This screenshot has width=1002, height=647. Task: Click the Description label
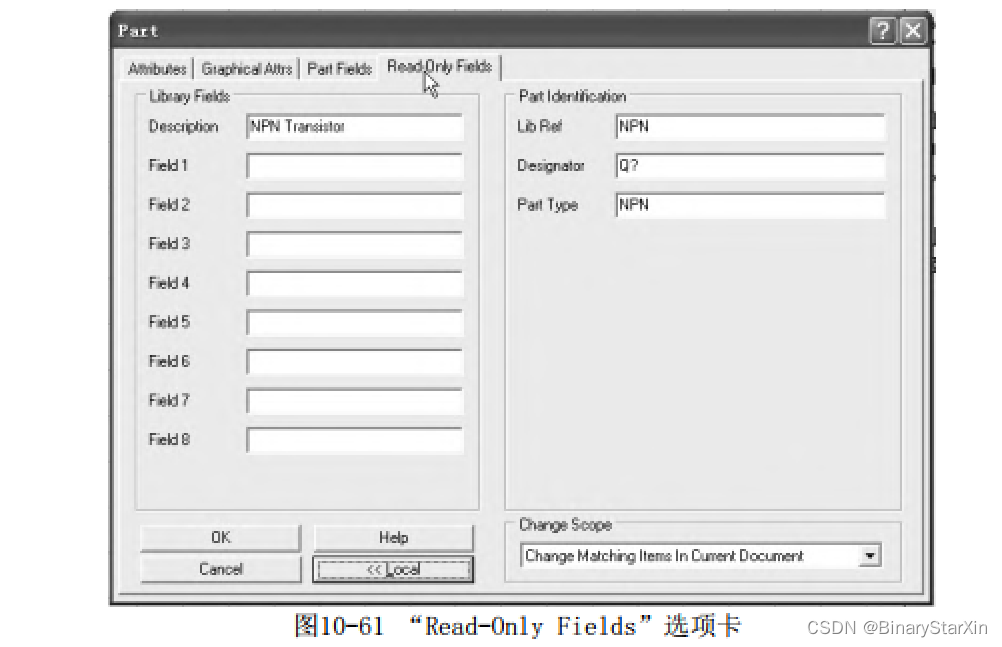click(183, 127)
